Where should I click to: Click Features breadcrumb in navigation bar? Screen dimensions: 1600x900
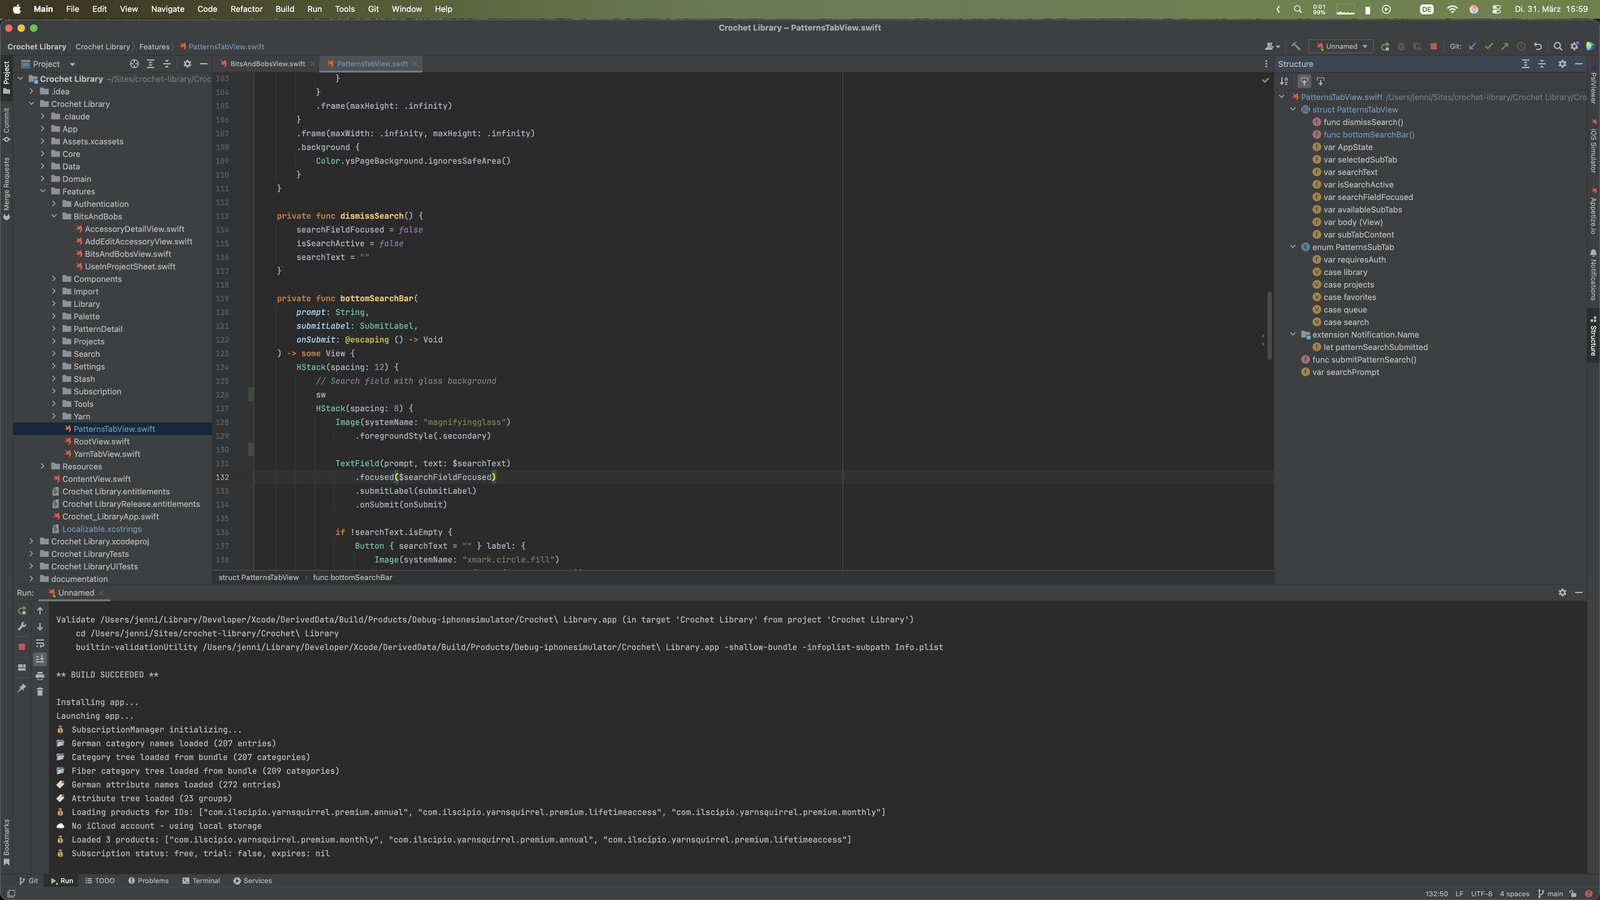pos(154,47)
